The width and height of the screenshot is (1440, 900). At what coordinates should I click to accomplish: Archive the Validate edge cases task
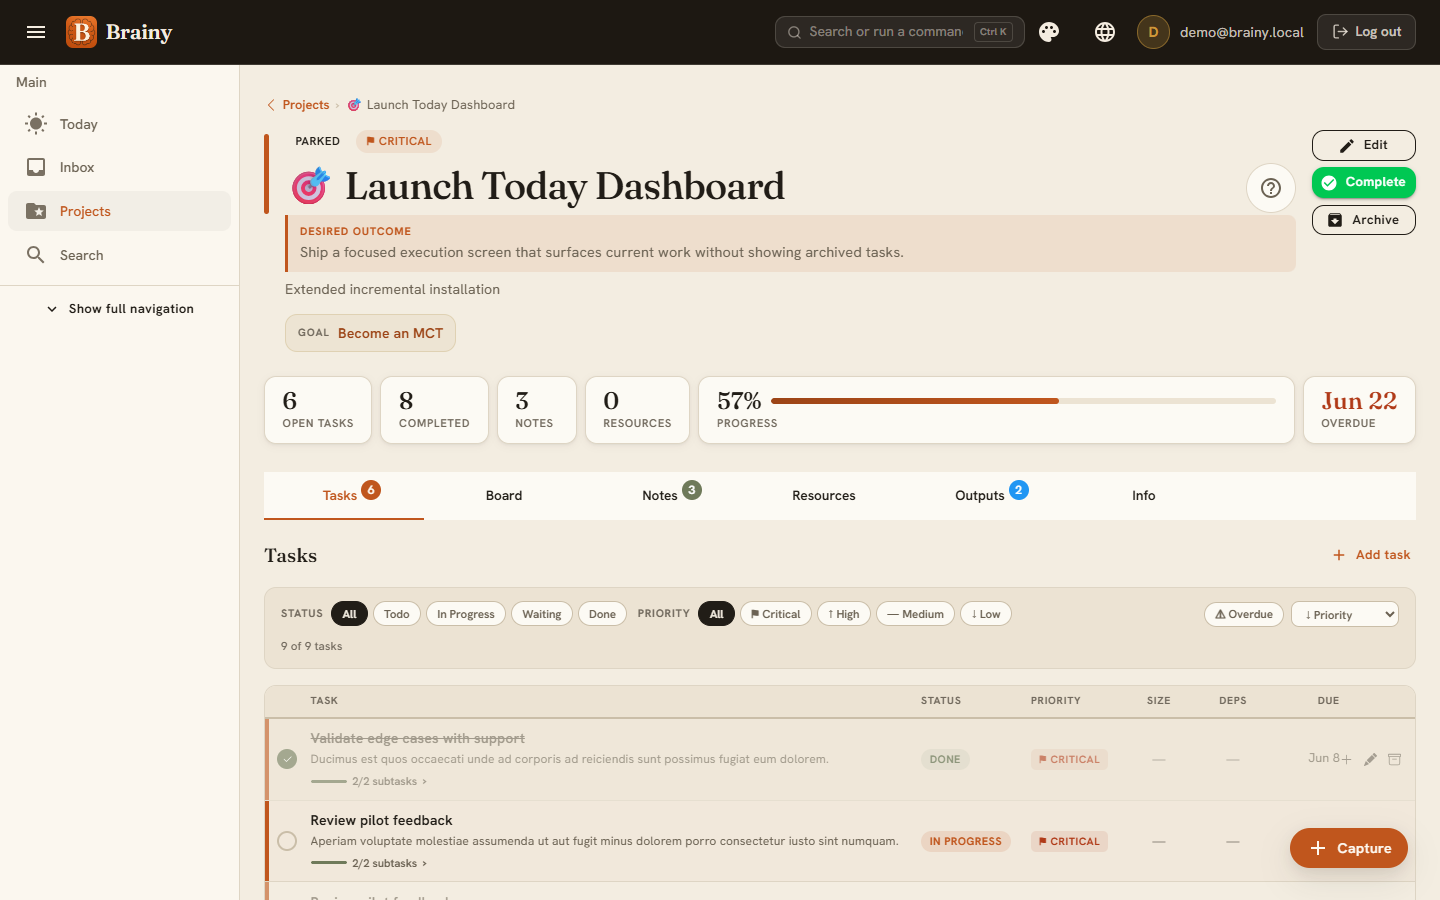(x=1395, y=759)
